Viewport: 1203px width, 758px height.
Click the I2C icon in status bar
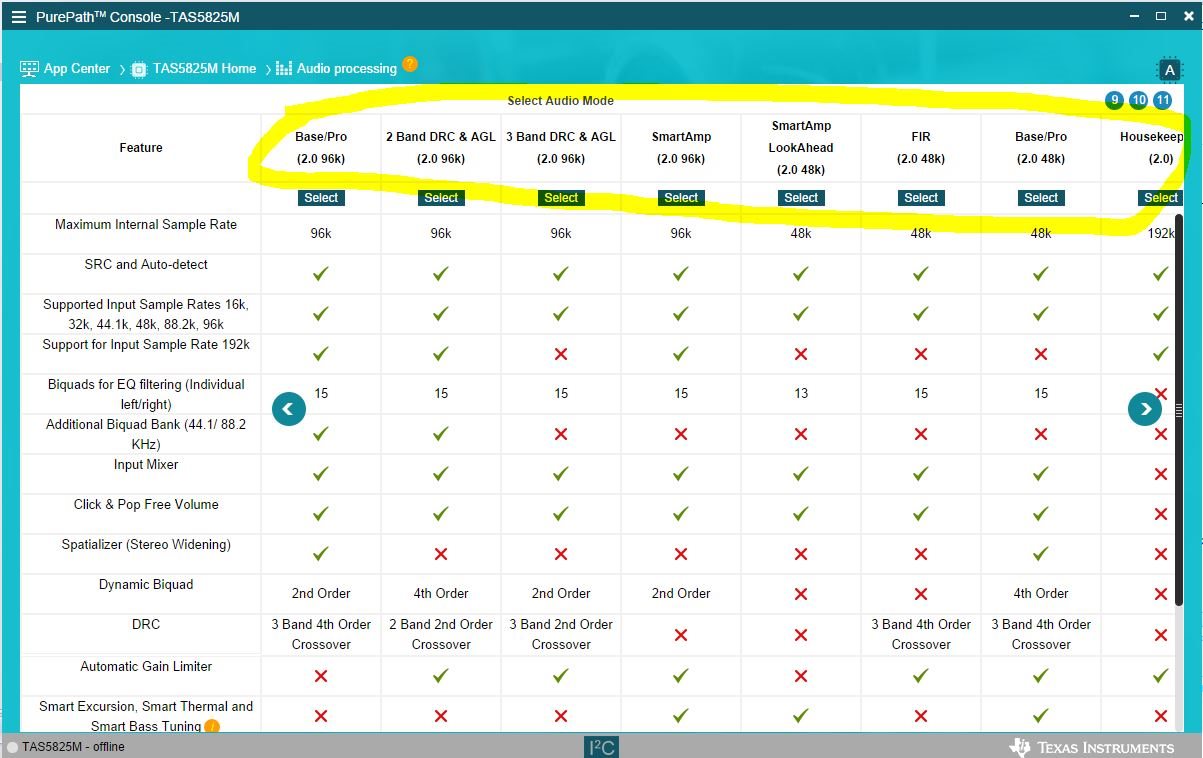tap(601, 747)
